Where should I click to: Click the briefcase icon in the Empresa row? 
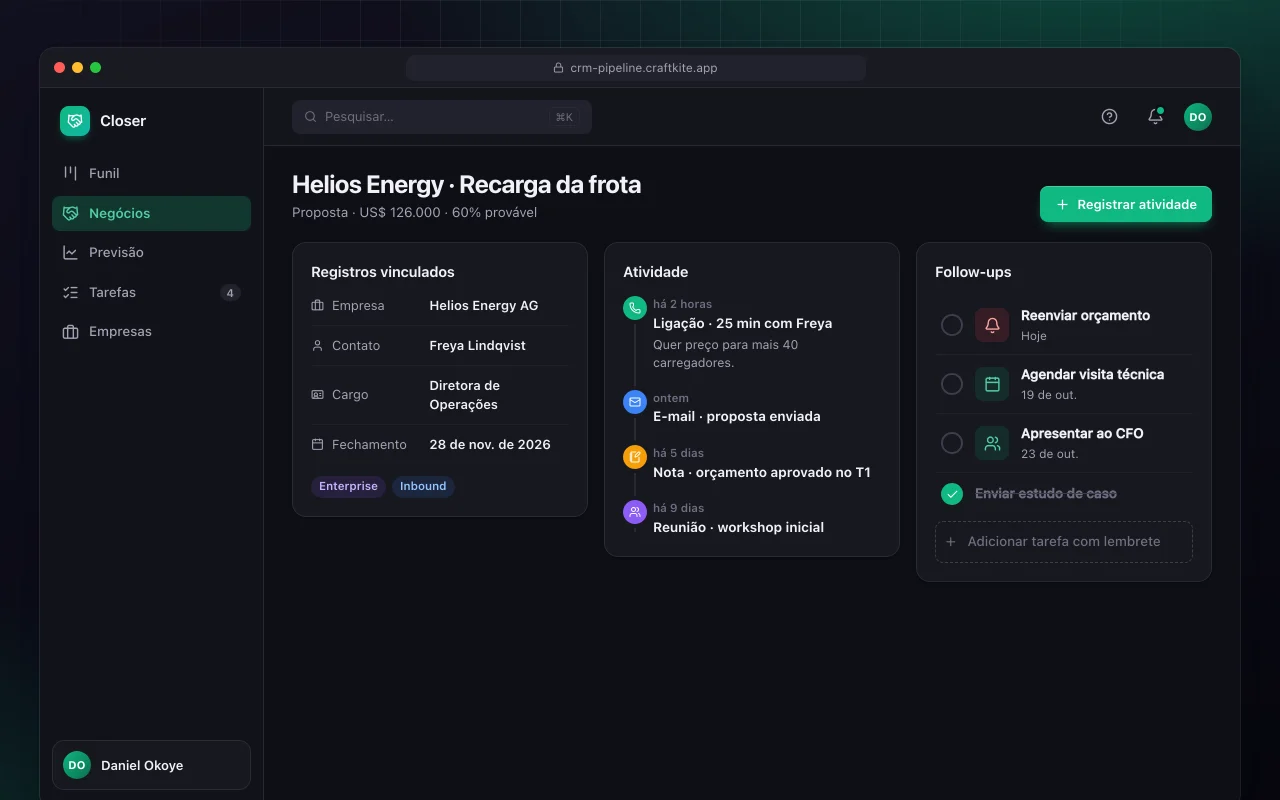click(318, 306)
